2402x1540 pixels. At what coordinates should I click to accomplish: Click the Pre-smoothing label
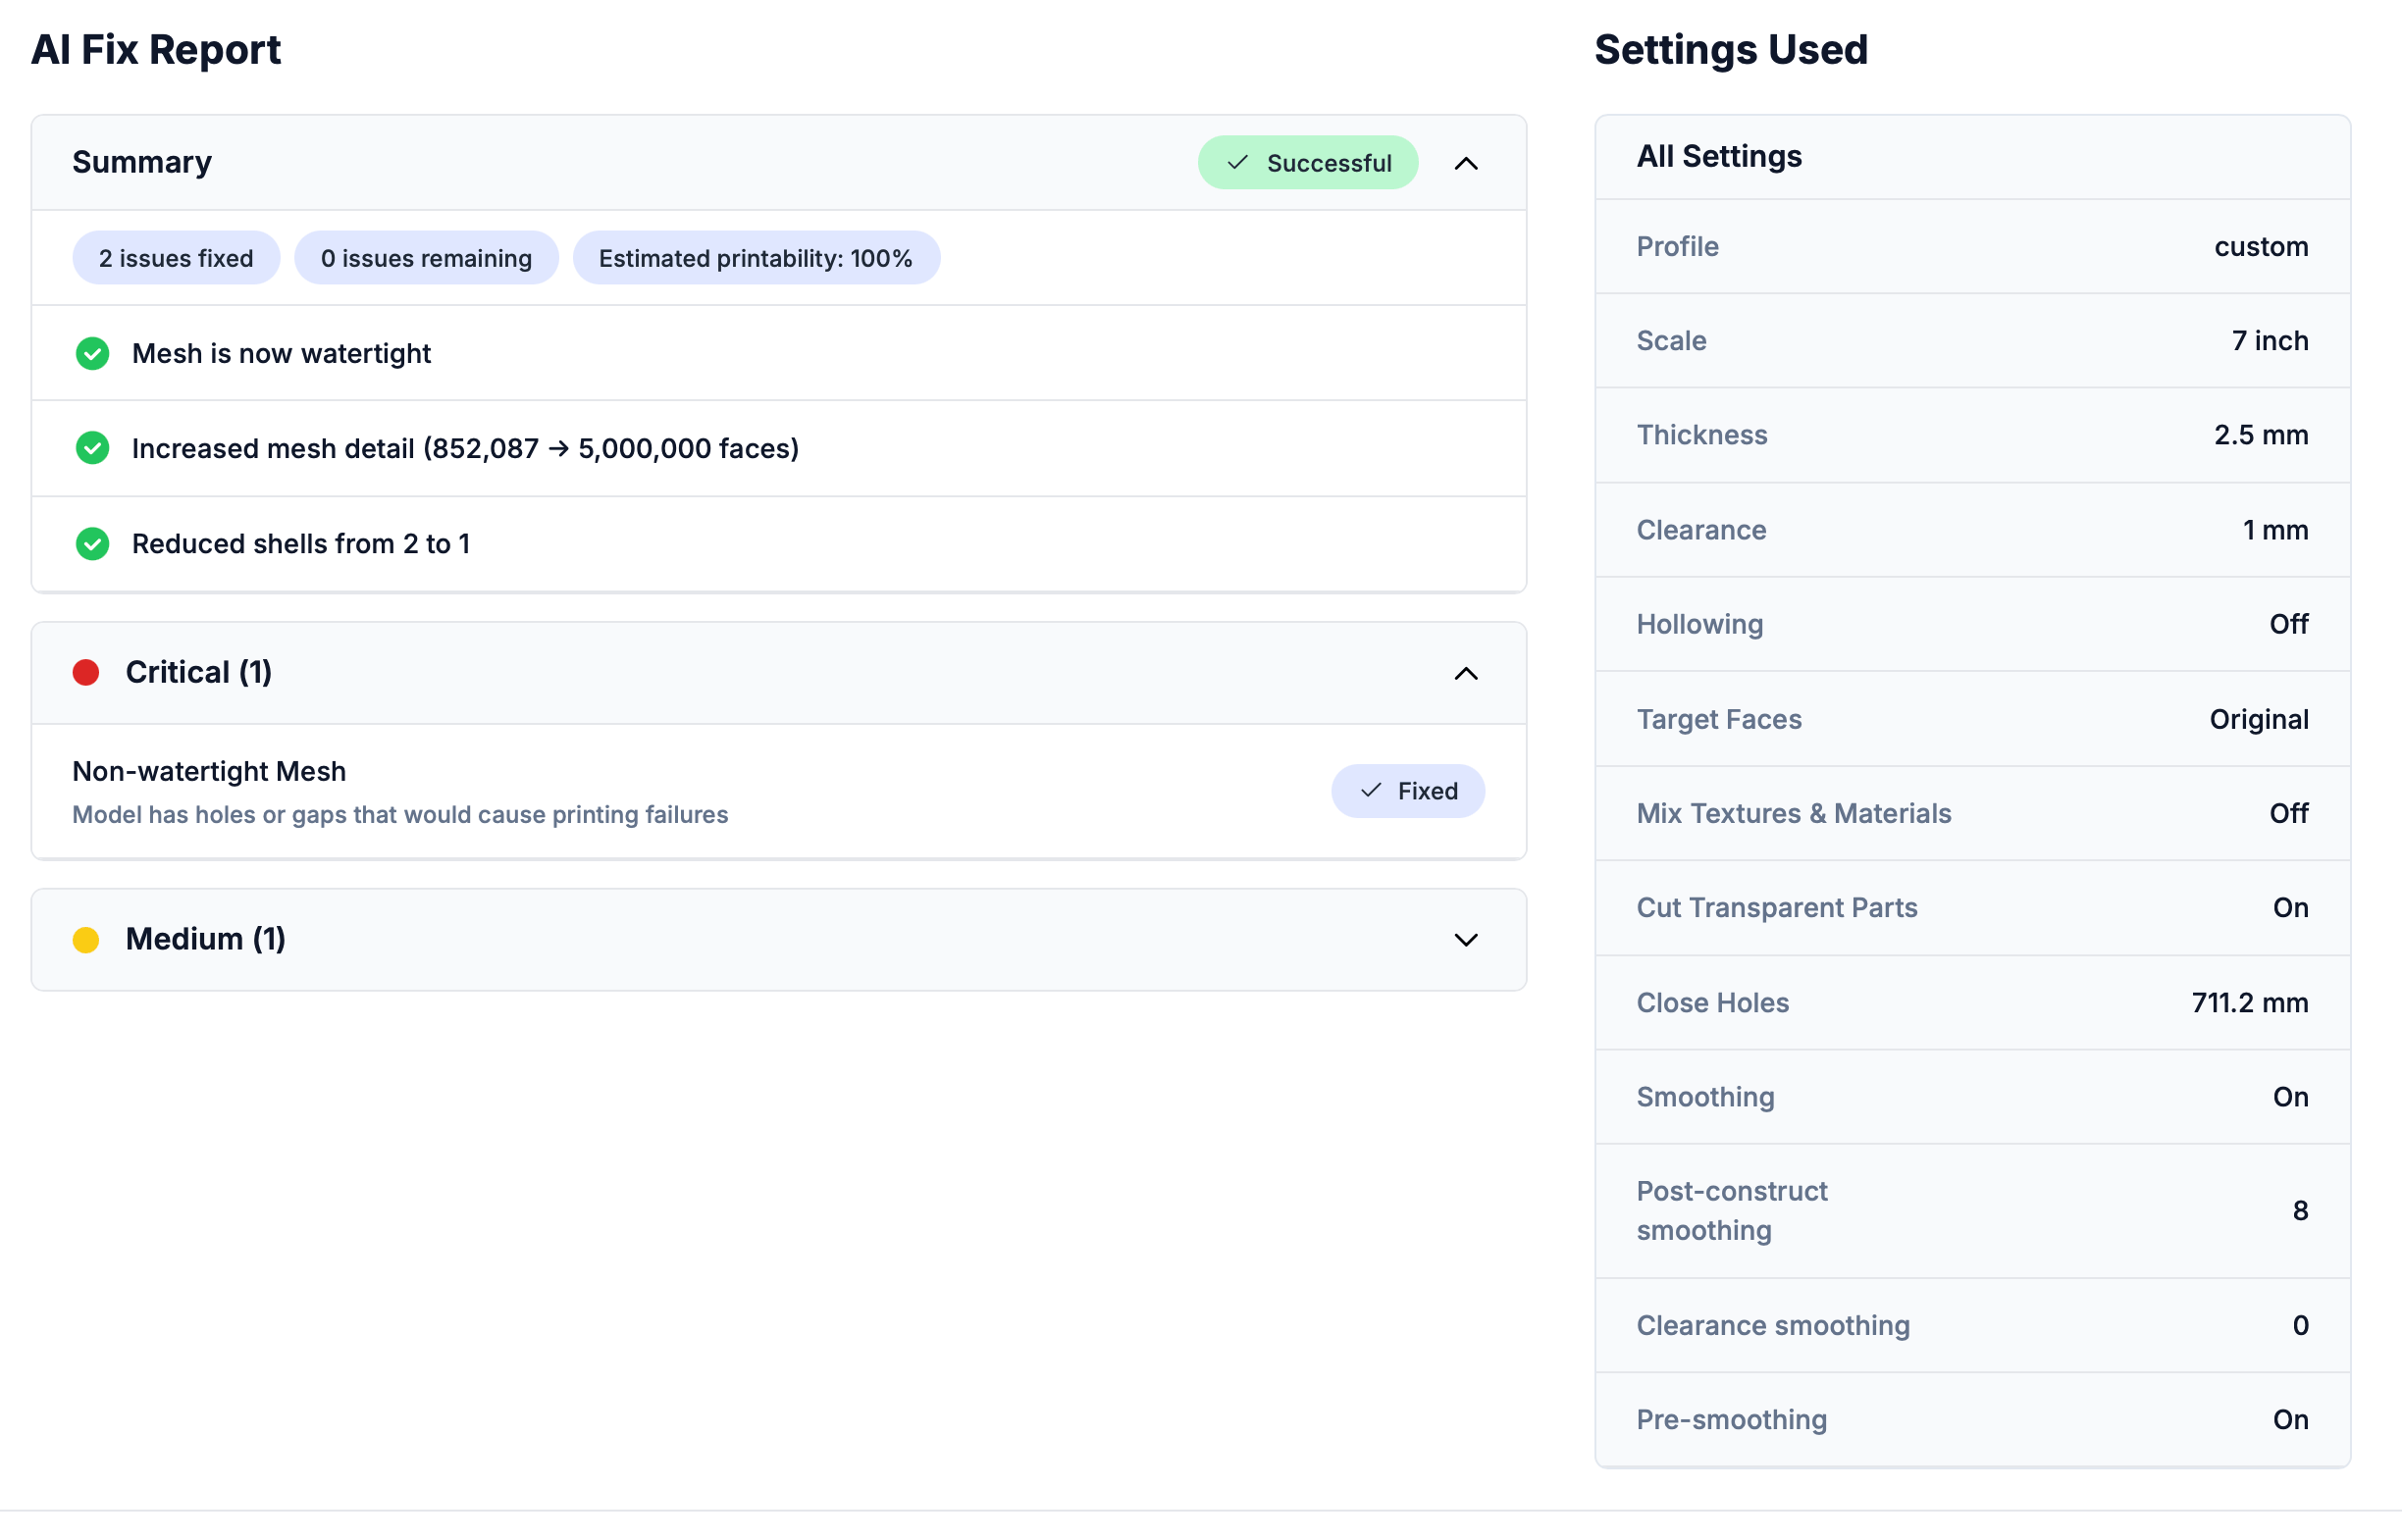coord(1732,1420)
